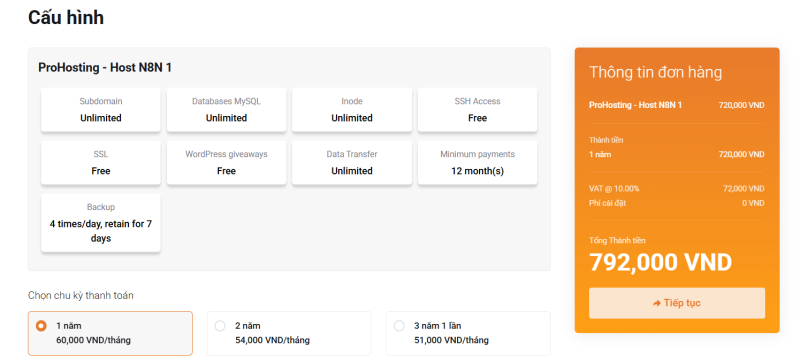Click the arrow icon in Tiếp tục button
The width and height of the screenshot is (800, 363).
tap(657, 303)
